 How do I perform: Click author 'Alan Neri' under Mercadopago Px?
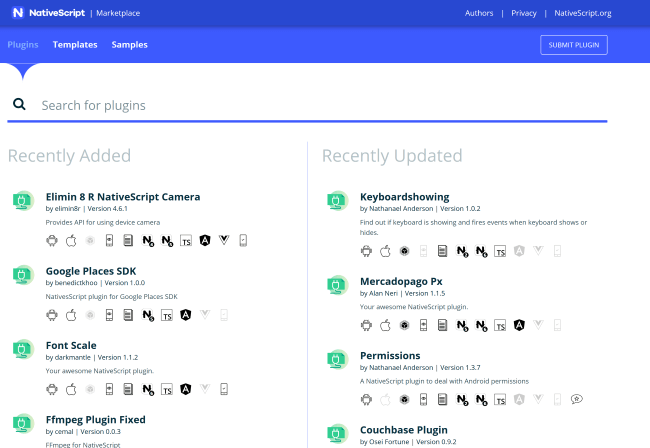383,293
